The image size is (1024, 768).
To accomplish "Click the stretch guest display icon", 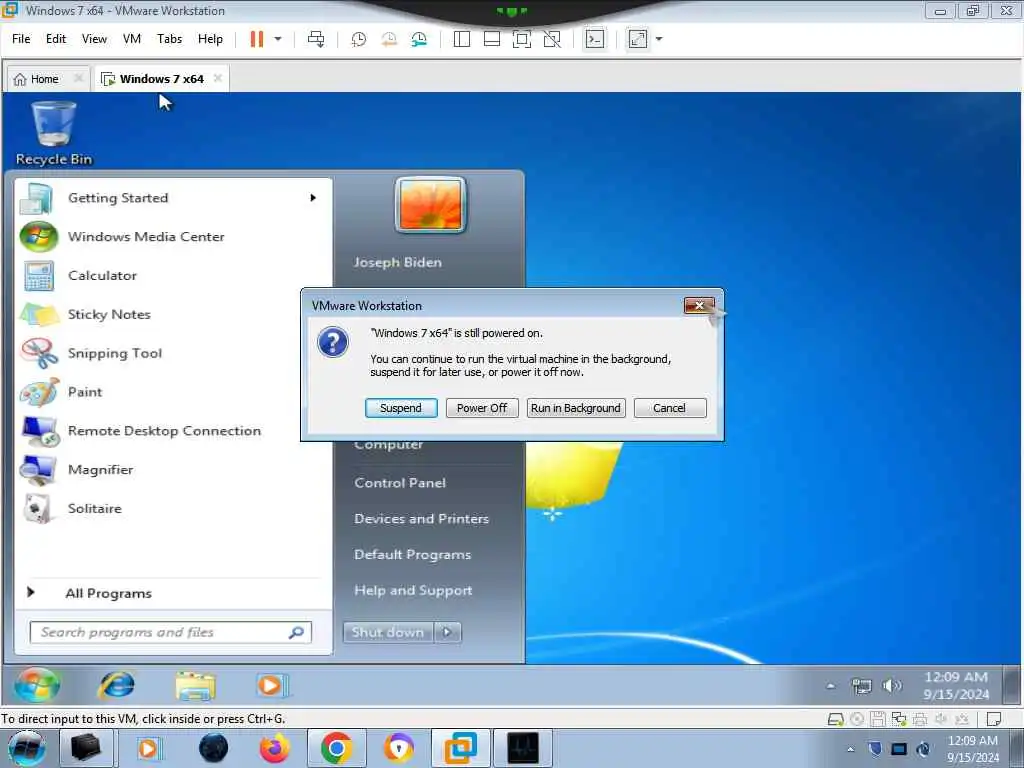I will point(638,39).
